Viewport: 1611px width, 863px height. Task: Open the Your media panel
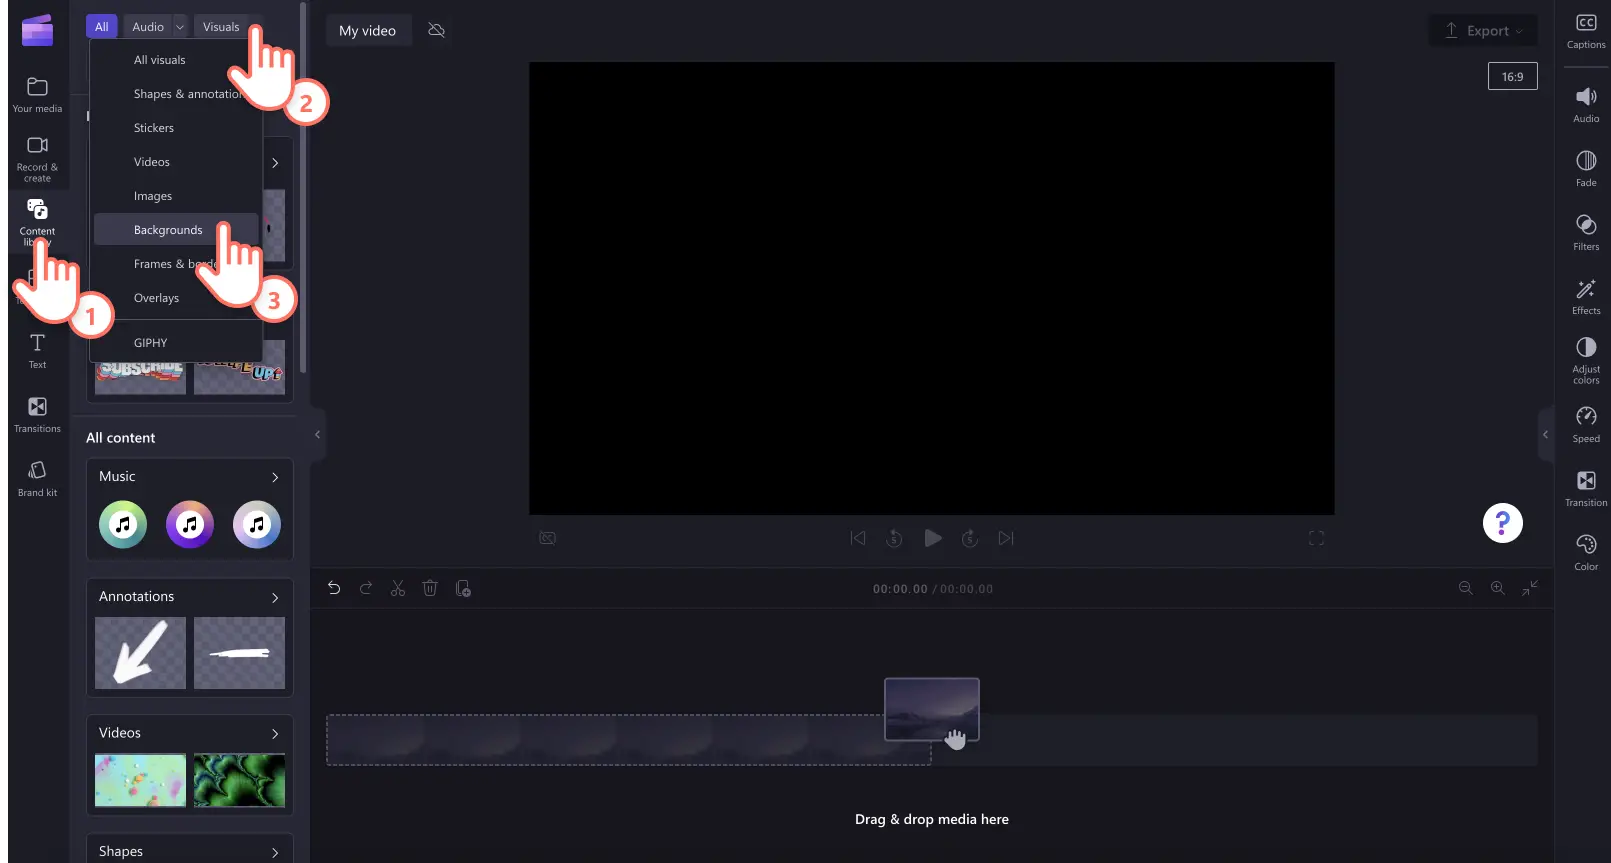37,95
